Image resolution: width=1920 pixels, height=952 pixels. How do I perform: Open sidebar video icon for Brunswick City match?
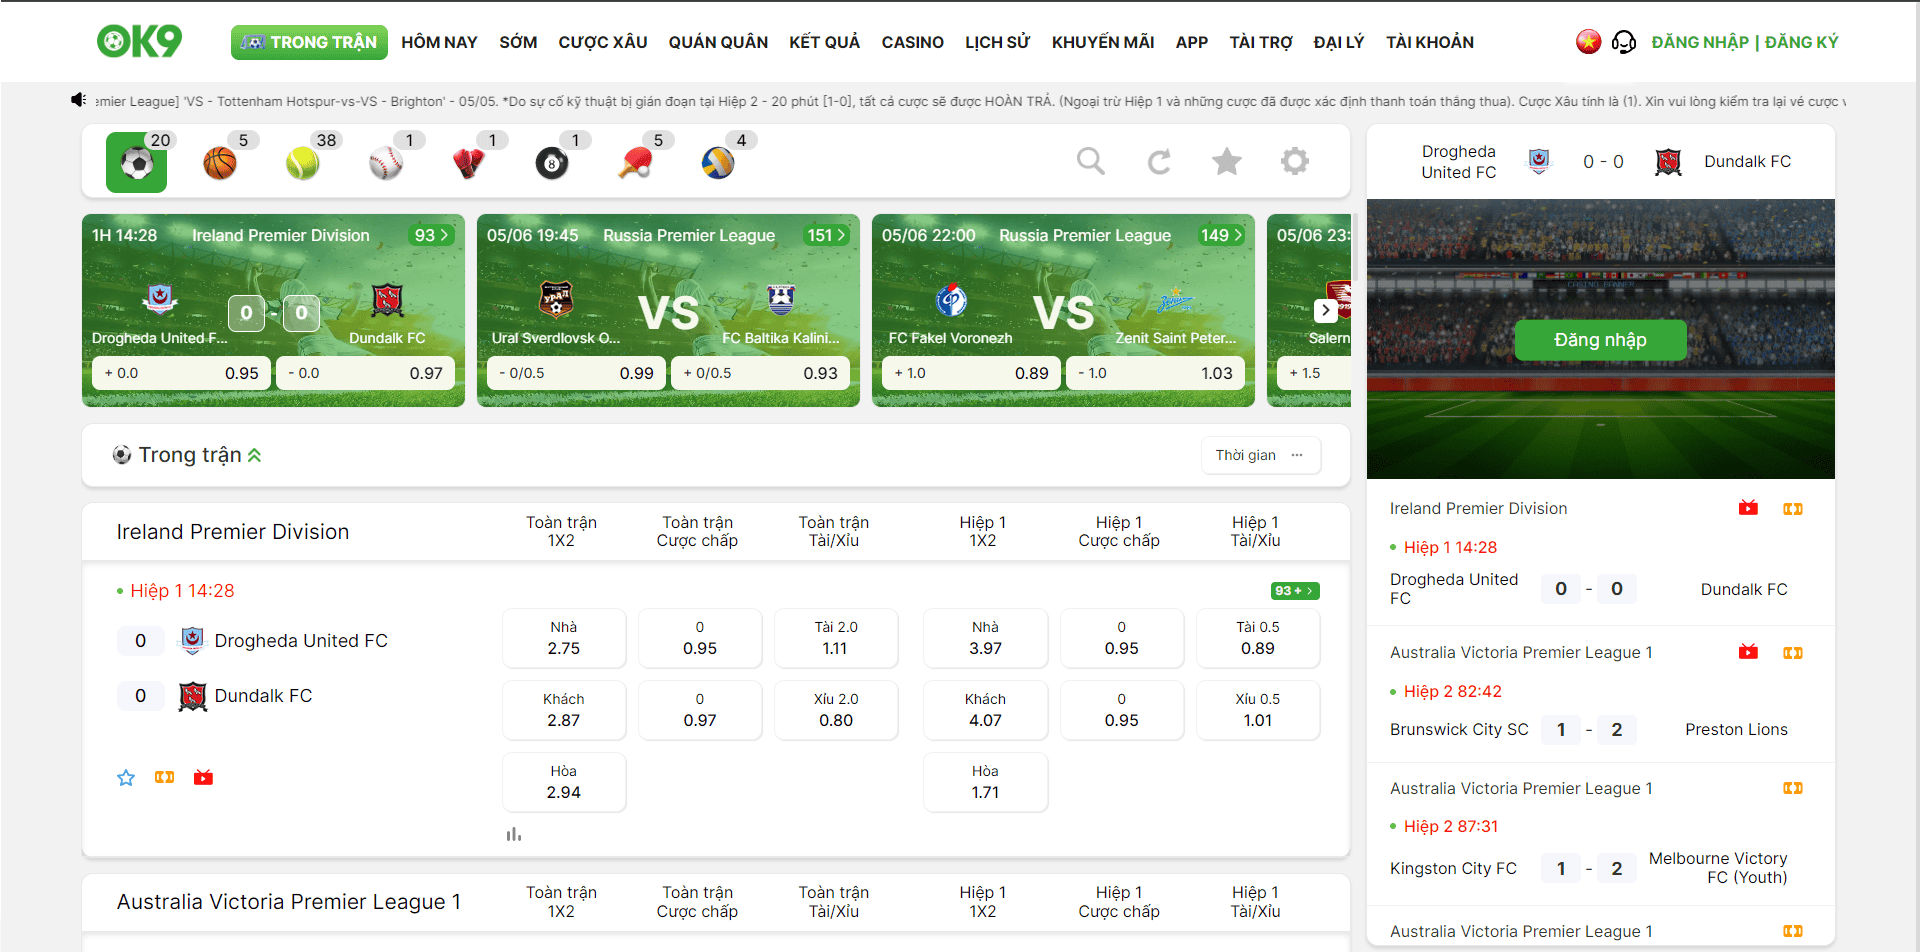click(1748, 652)
